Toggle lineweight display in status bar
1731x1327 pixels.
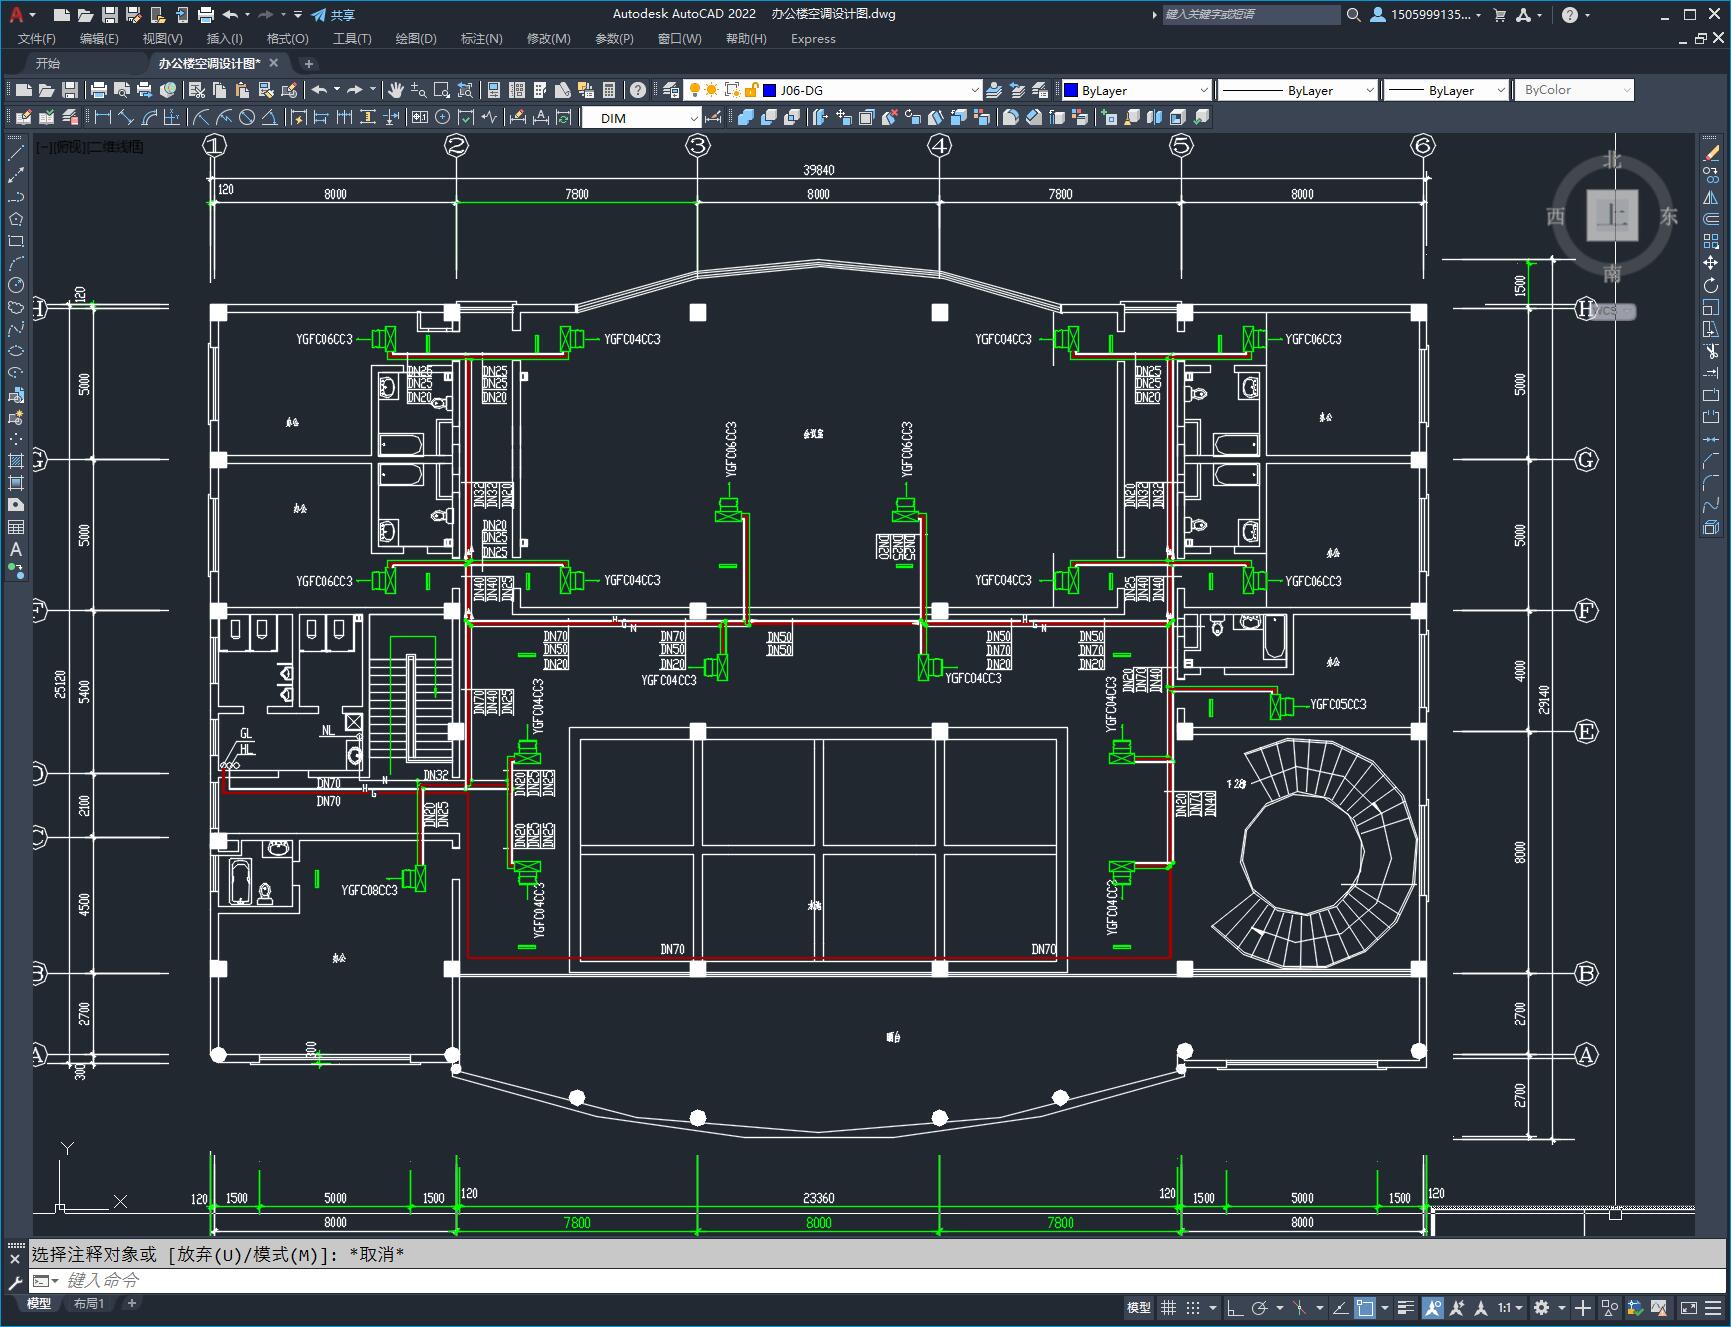[x=1406, y=1308]
